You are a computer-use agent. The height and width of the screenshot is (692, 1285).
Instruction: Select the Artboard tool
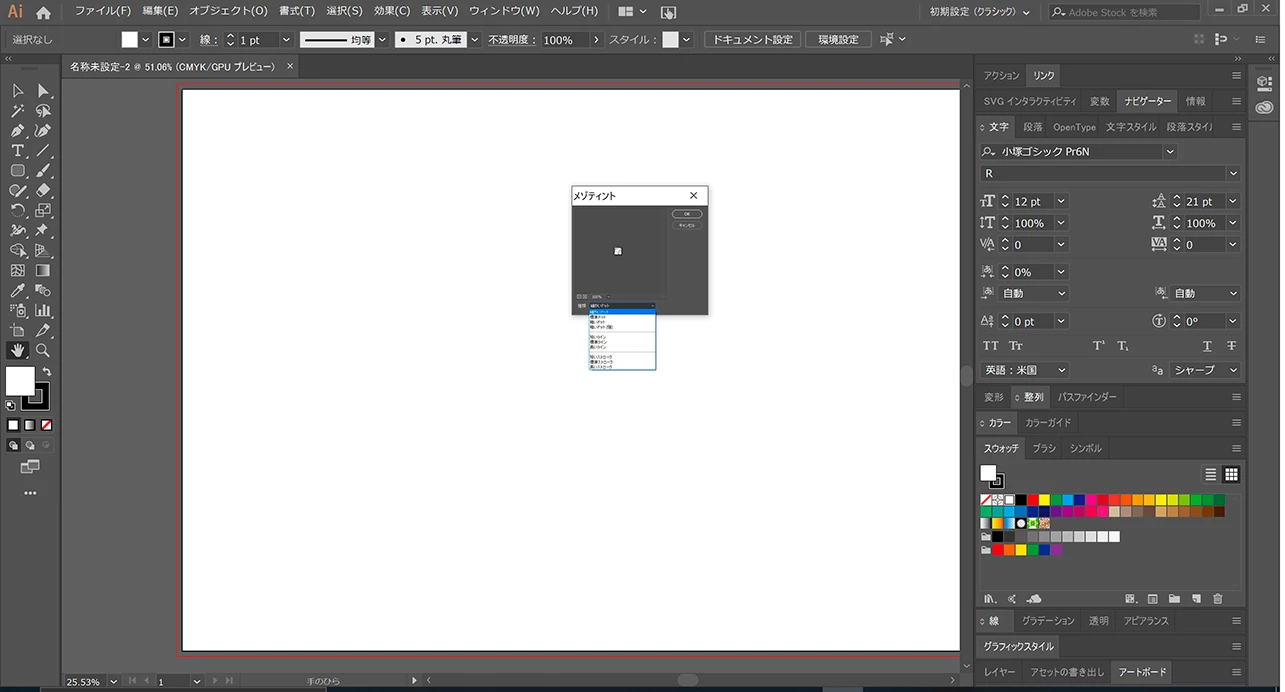[x=18, y=331]
